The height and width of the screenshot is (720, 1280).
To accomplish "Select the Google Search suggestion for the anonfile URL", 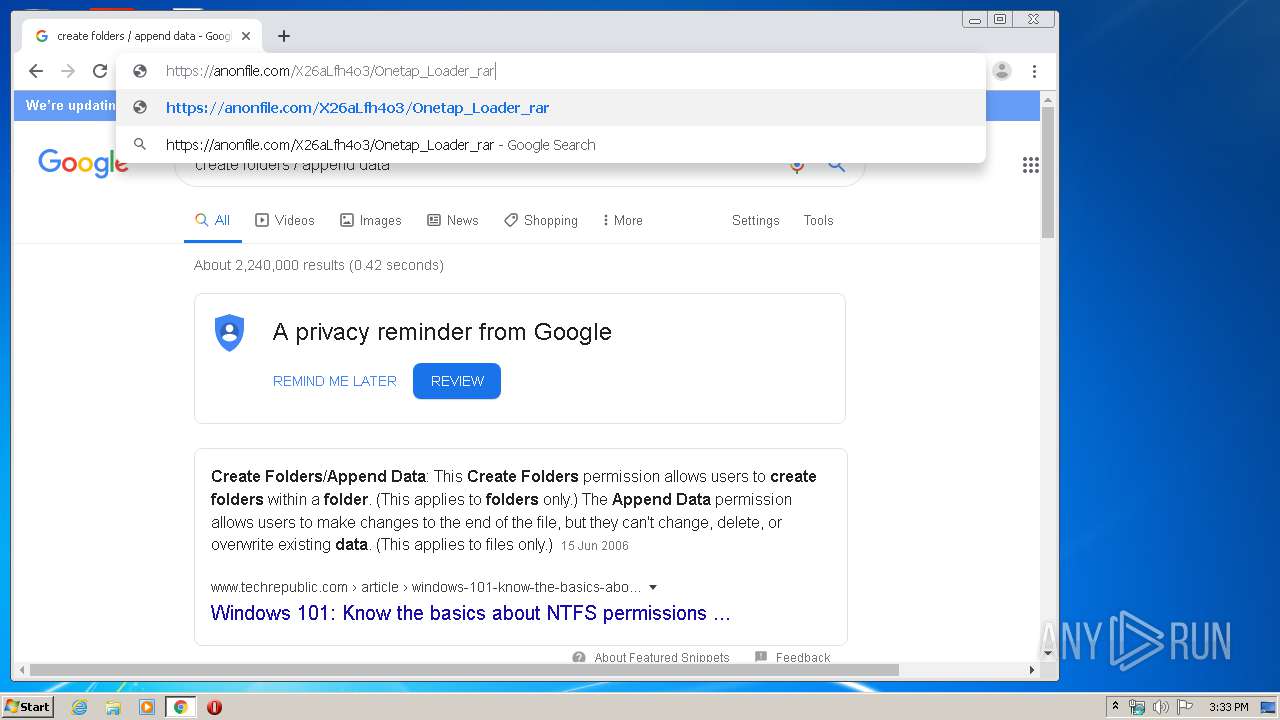I will click(x=551, y=145).
